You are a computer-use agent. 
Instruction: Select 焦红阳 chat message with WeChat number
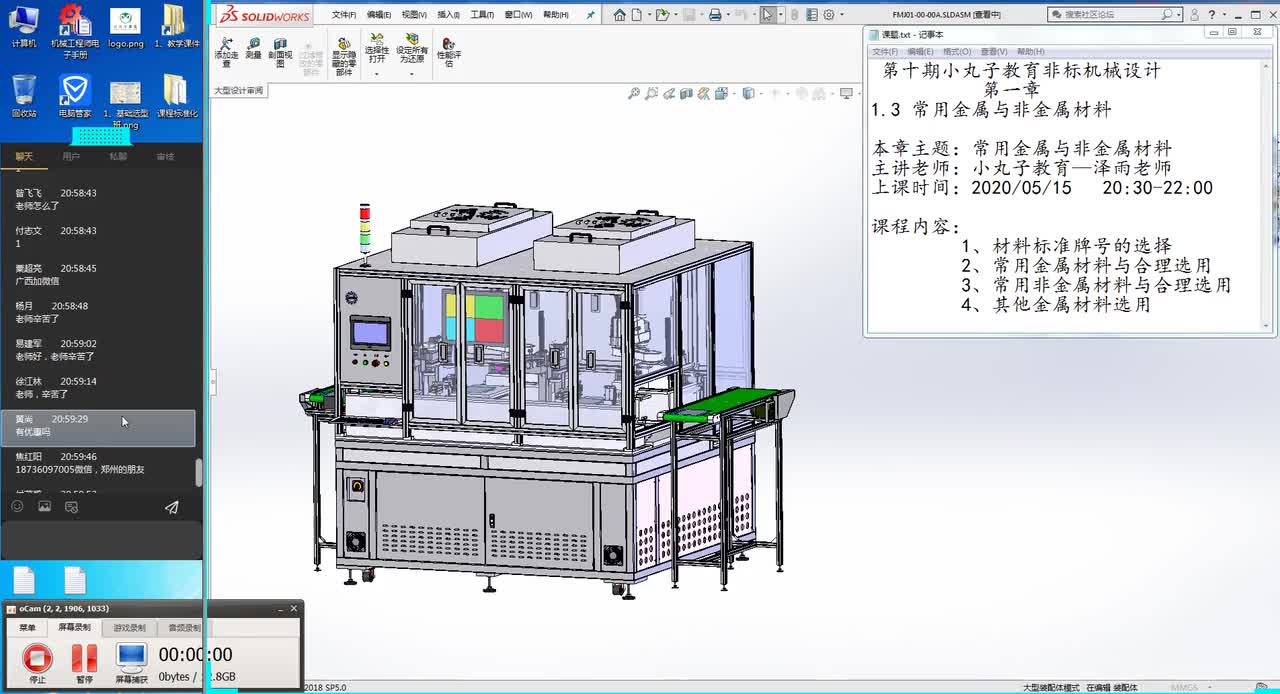coord(98,463)
